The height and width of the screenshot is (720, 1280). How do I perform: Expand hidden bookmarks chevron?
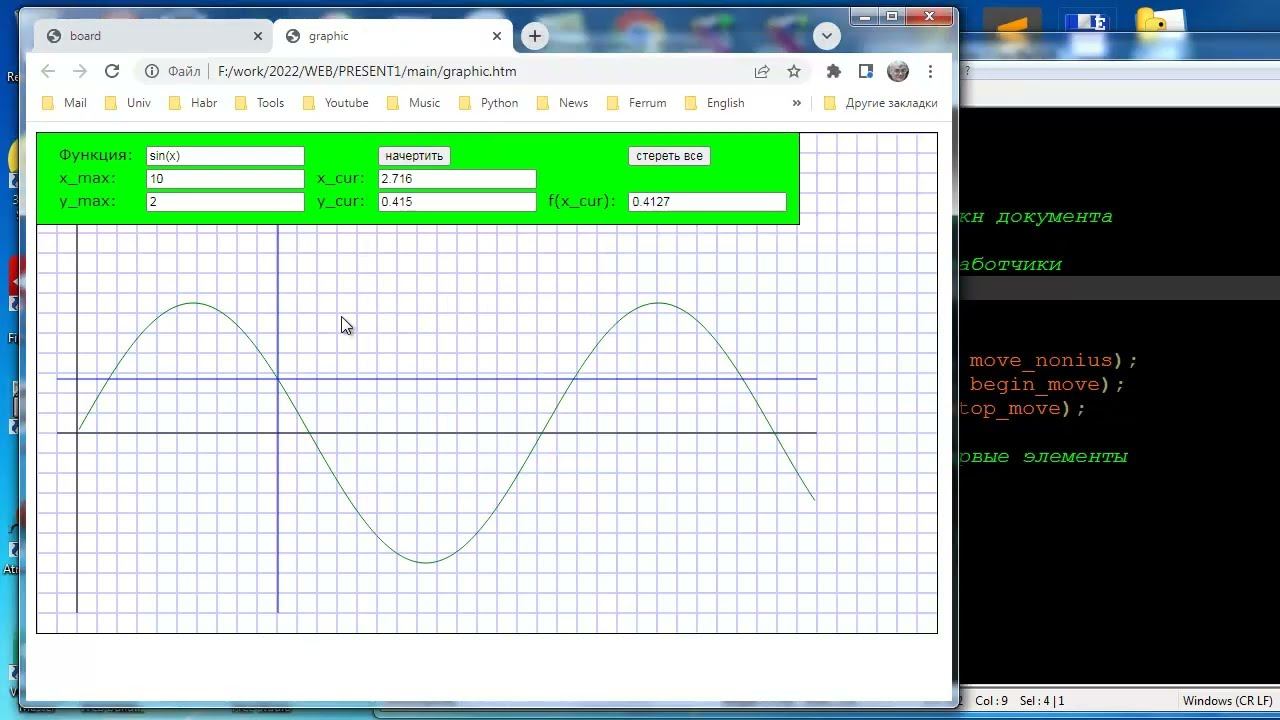[796, 103]
